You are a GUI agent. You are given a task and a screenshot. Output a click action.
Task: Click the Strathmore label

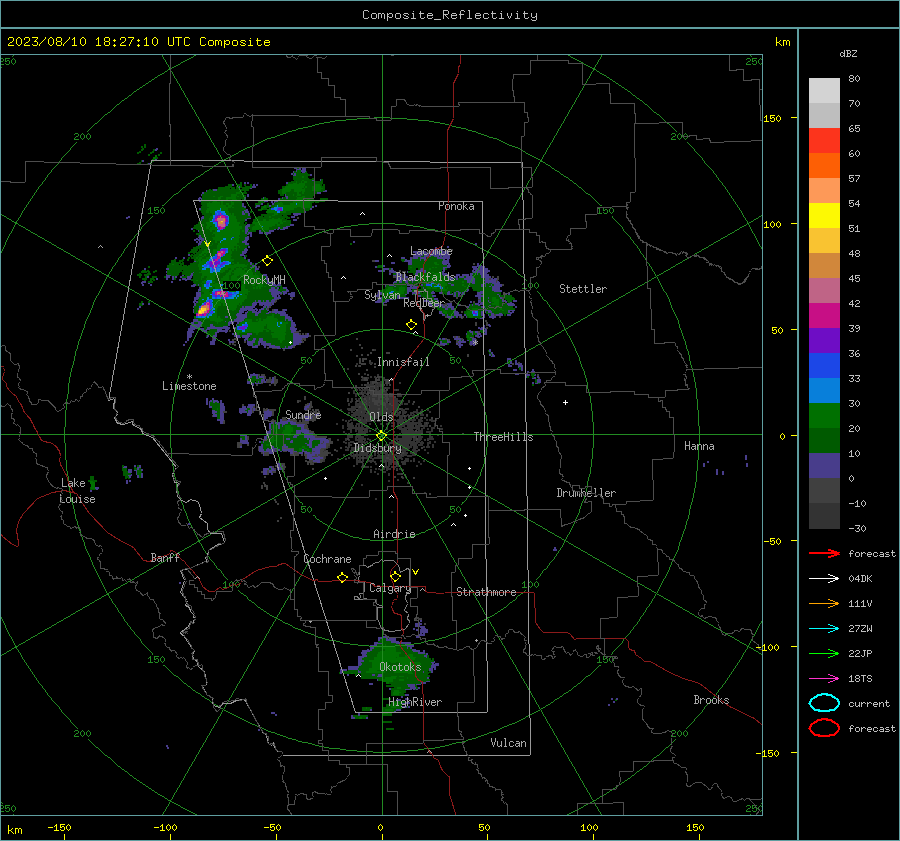point(486,592)
